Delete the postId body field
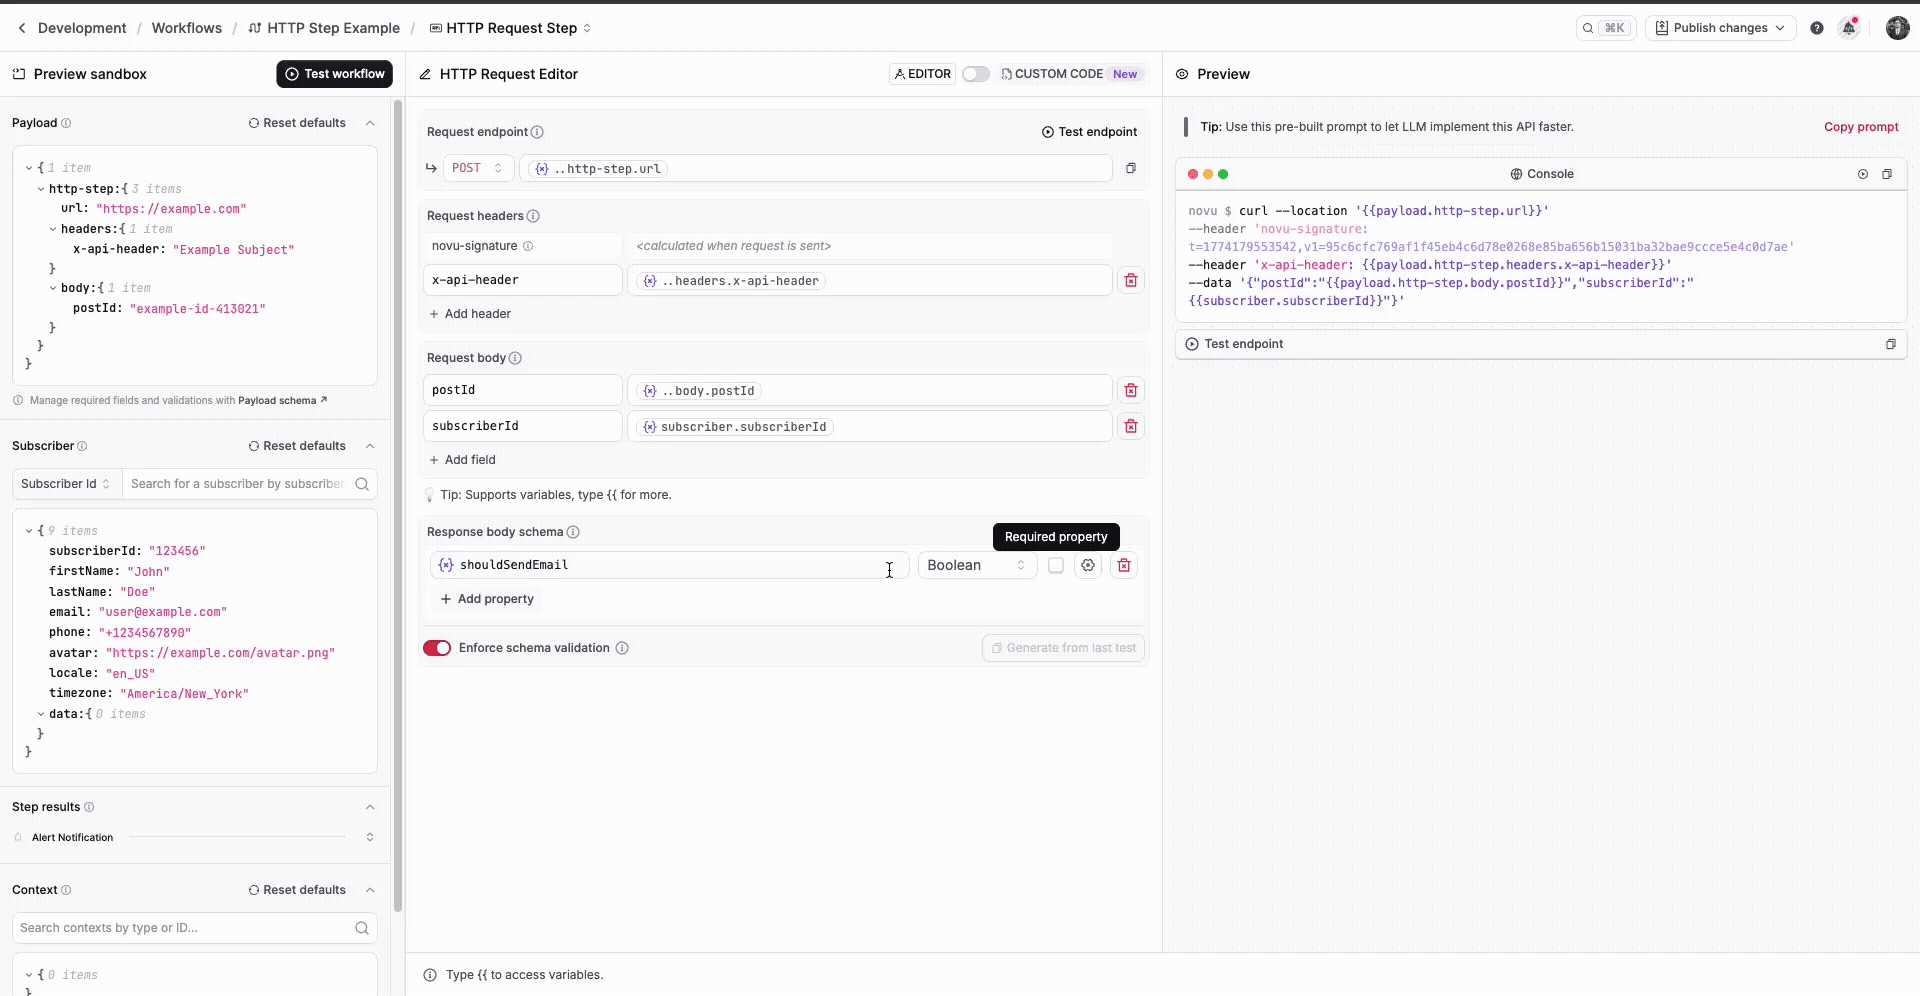The height and width of the screenshot is (996, 1920). (1131, 390)
